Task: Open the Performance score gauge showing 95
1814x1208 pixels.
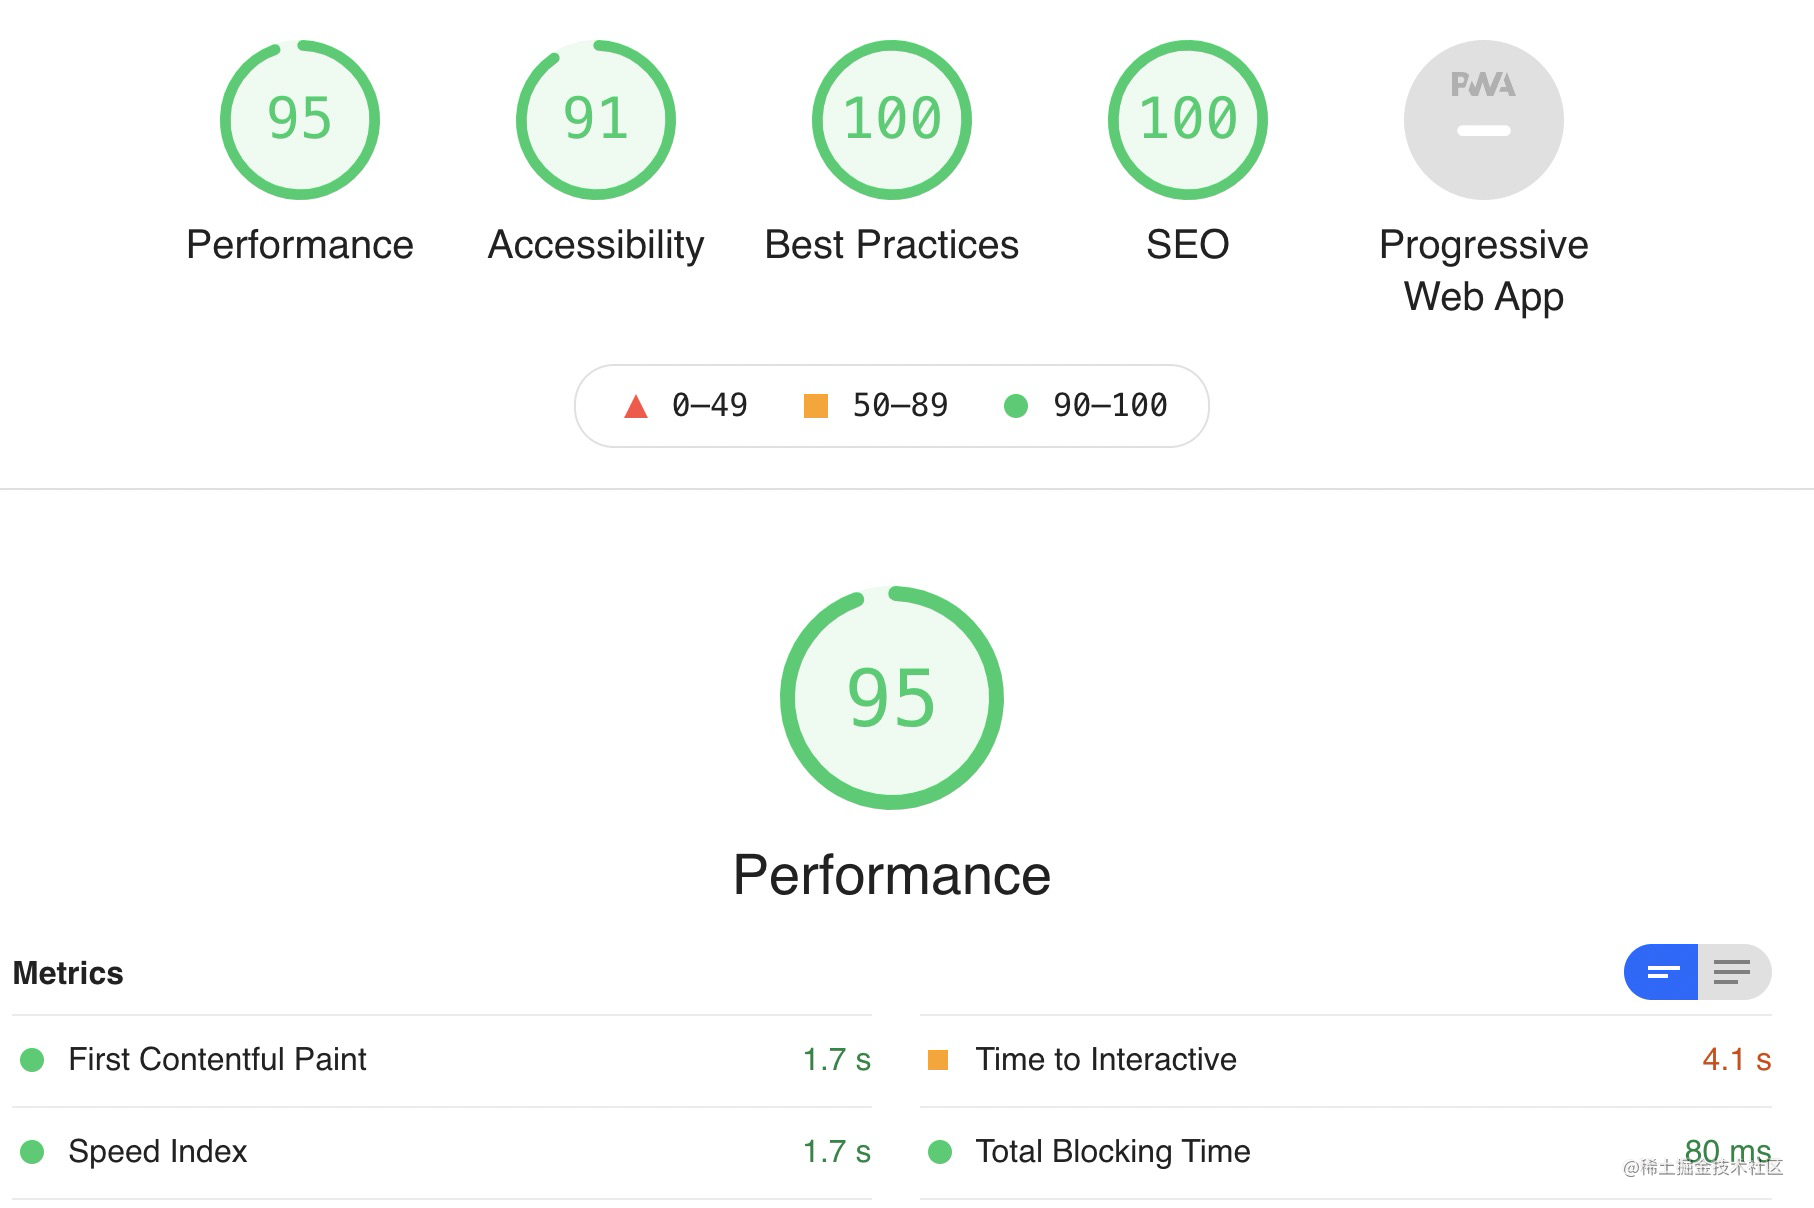Action: 300,120
